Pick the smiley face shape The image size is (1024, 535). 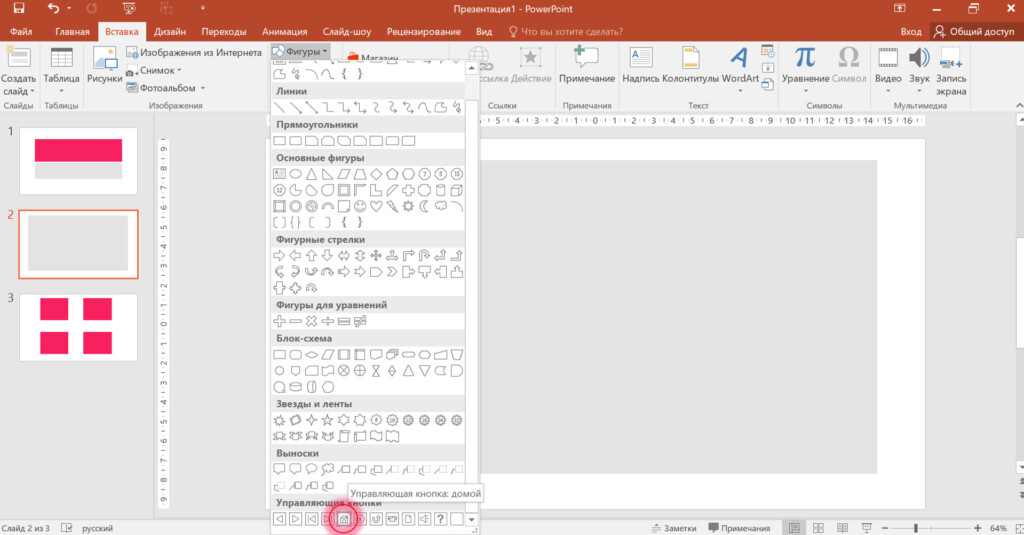(359, 207)
